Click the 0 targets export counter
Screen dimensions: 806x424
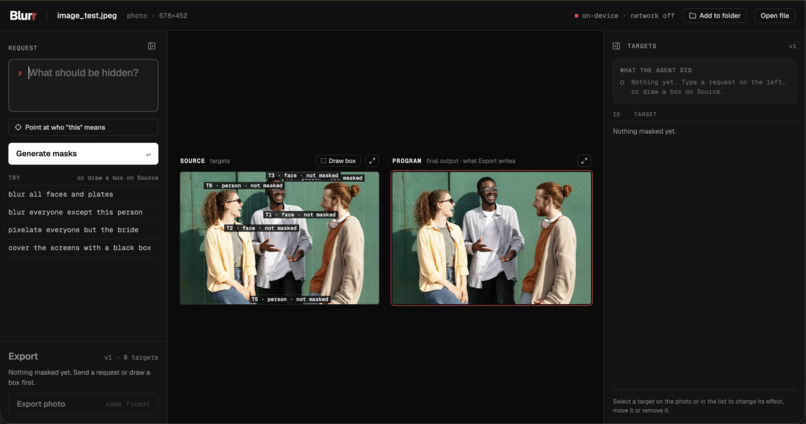[x=140, y=357]
